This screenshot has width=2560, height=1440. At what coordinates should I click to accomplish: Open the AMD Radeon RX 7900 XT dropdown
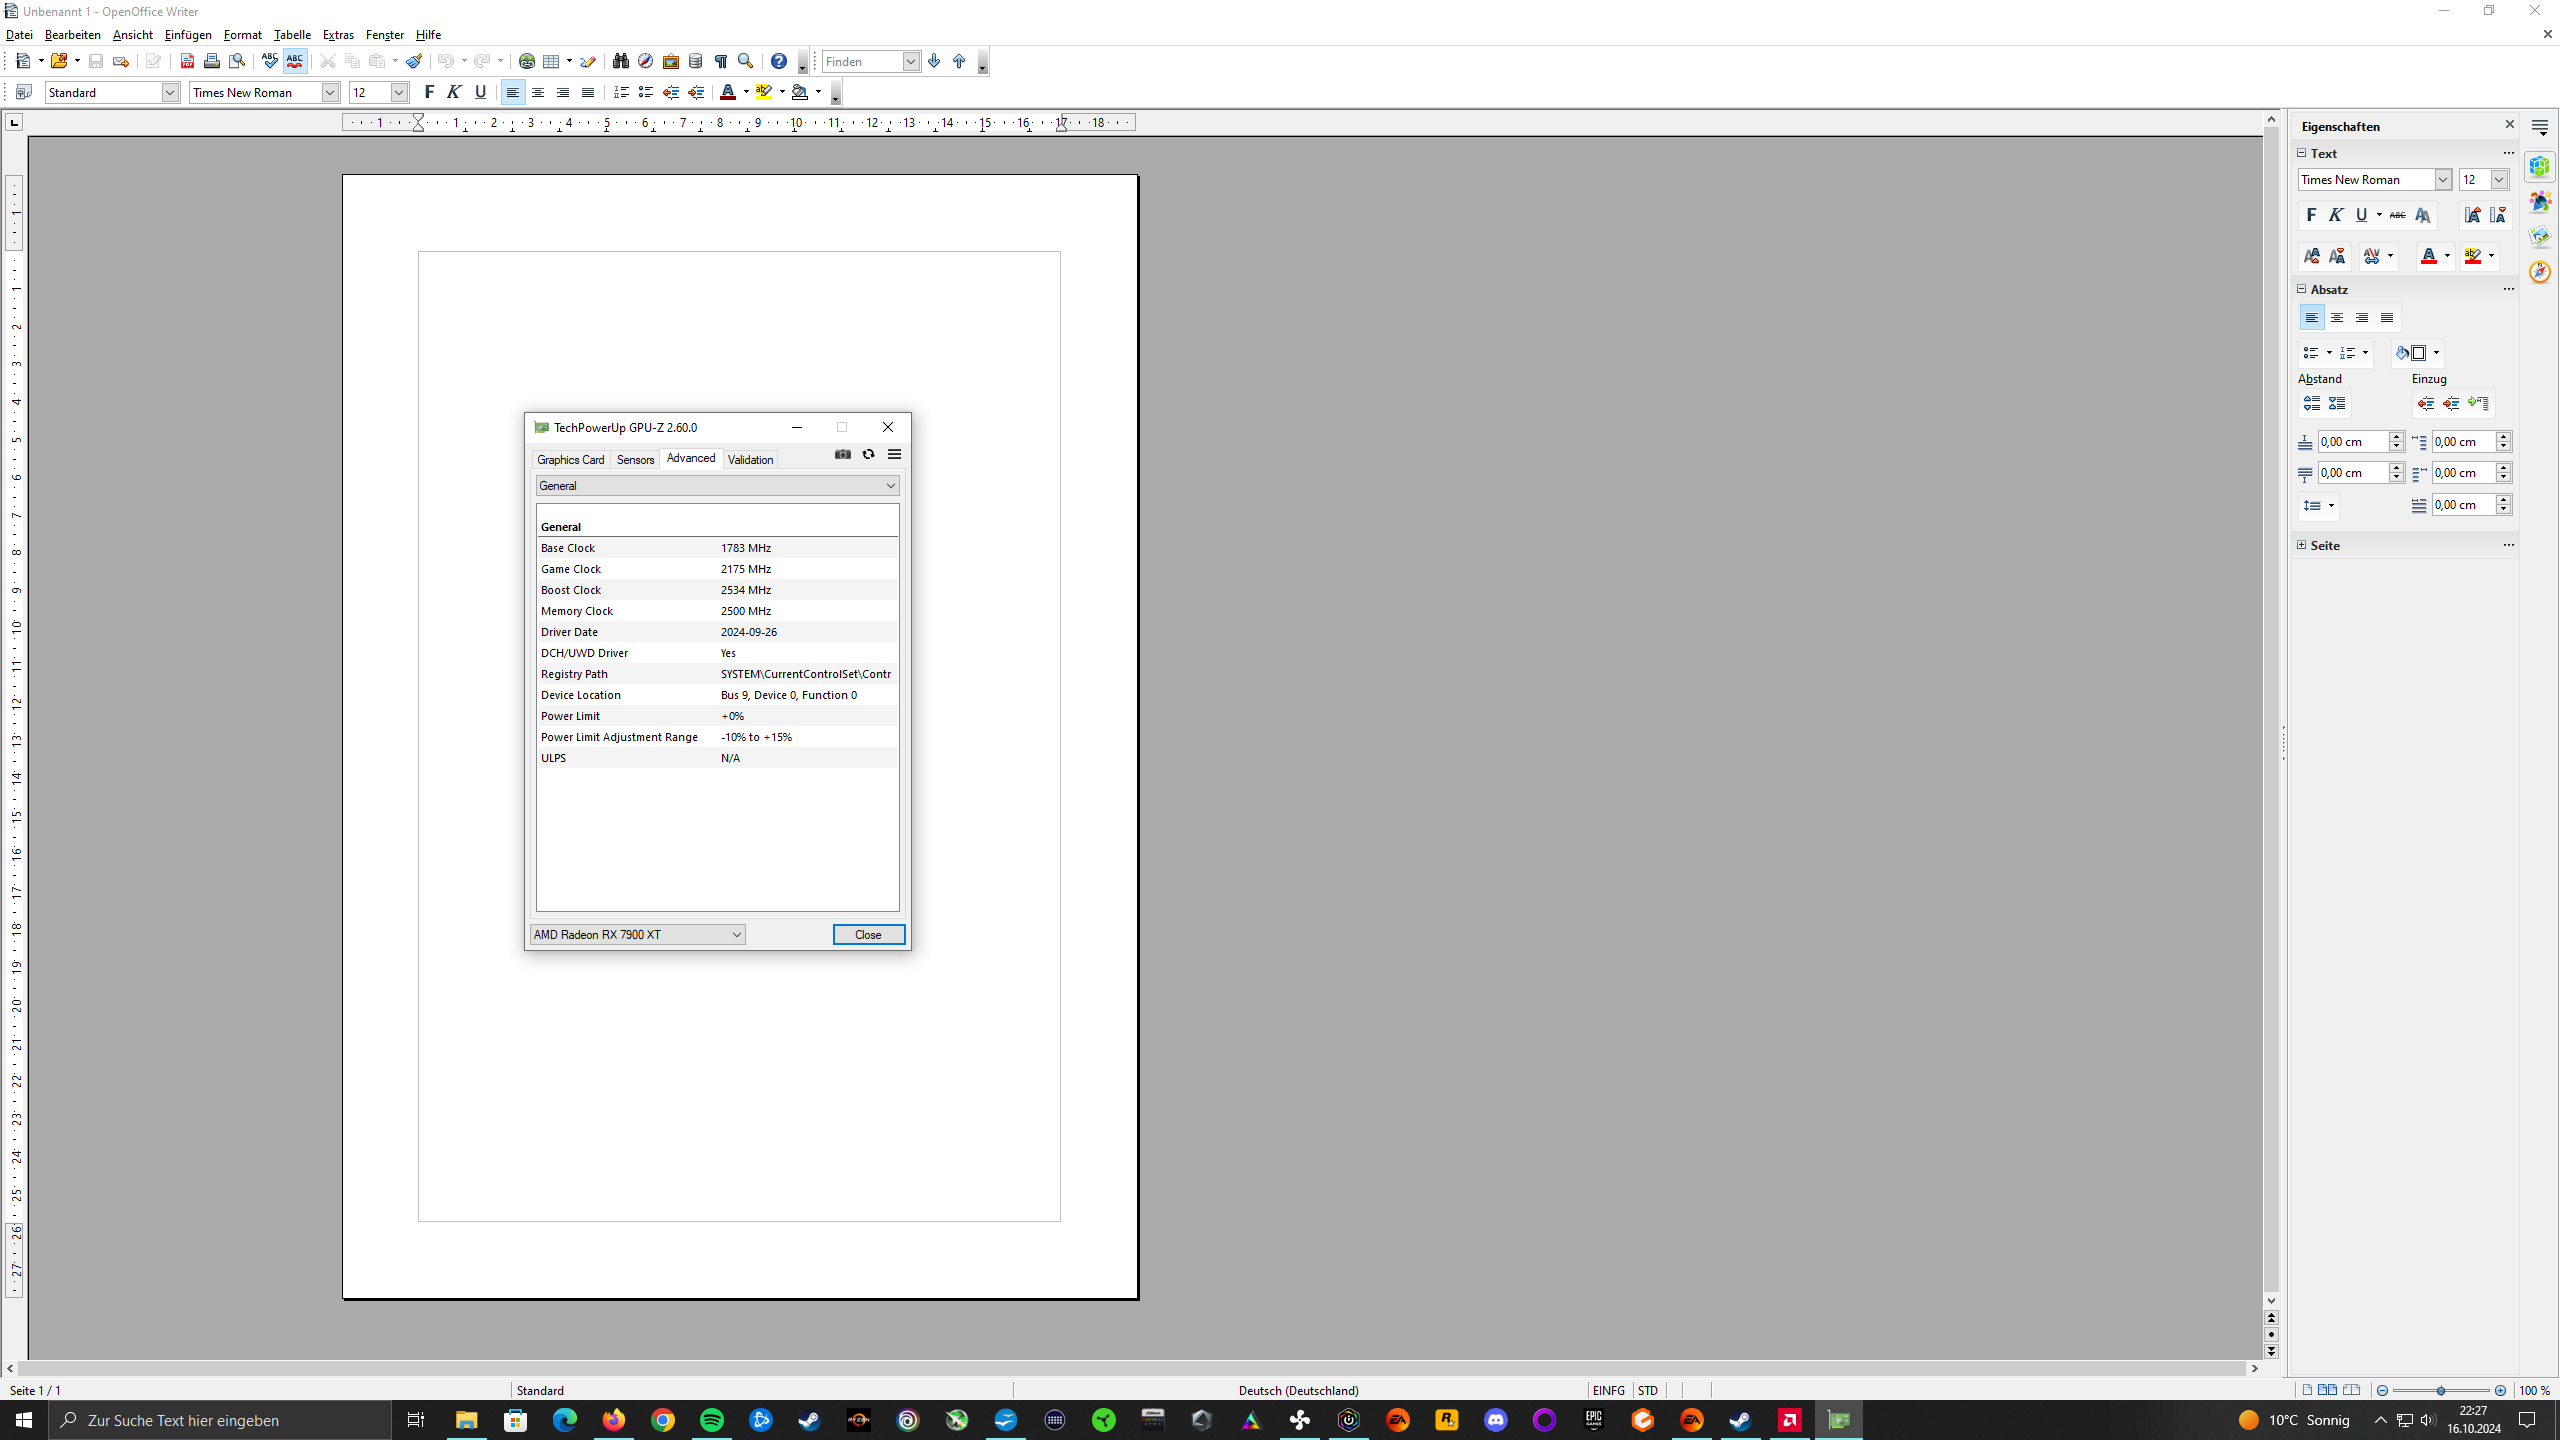click(637, 934)
